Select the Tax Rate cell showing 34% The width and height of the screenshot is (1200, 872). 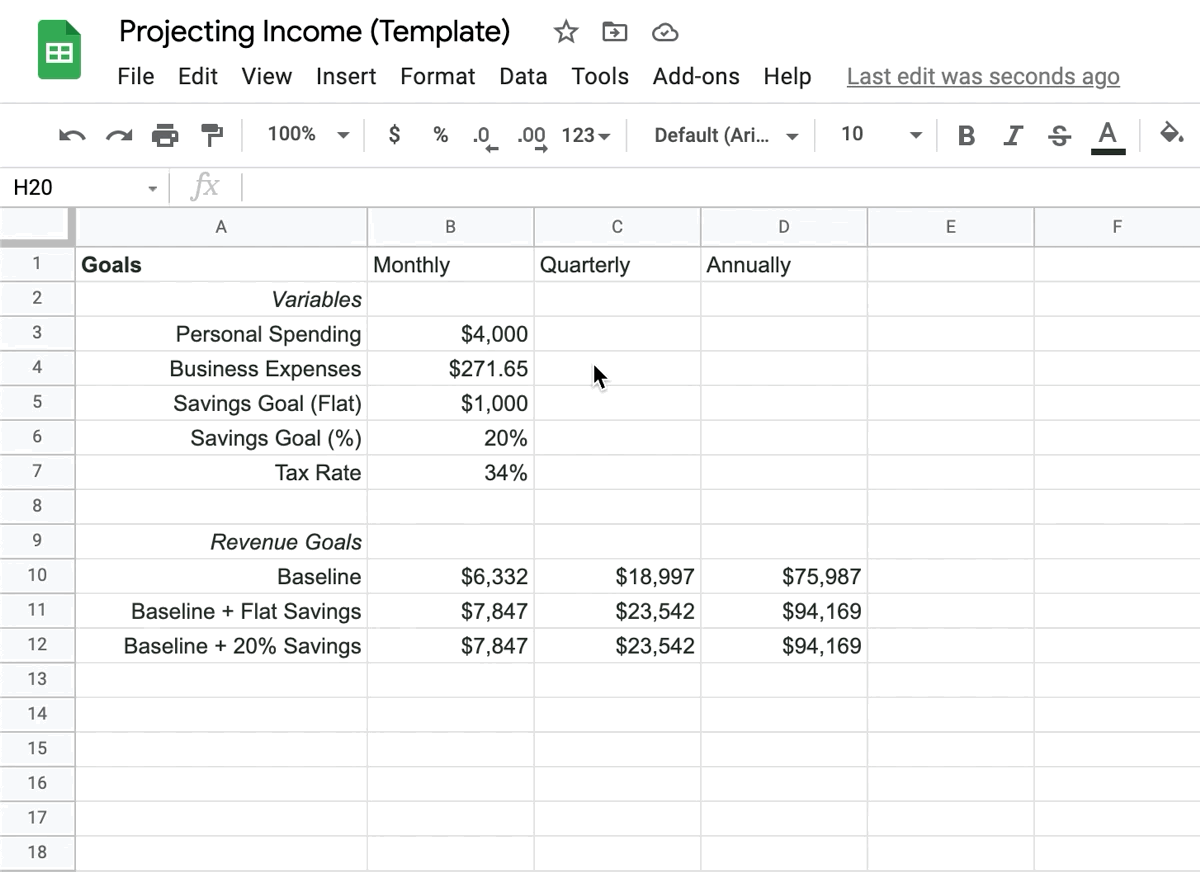coord(450,473)
